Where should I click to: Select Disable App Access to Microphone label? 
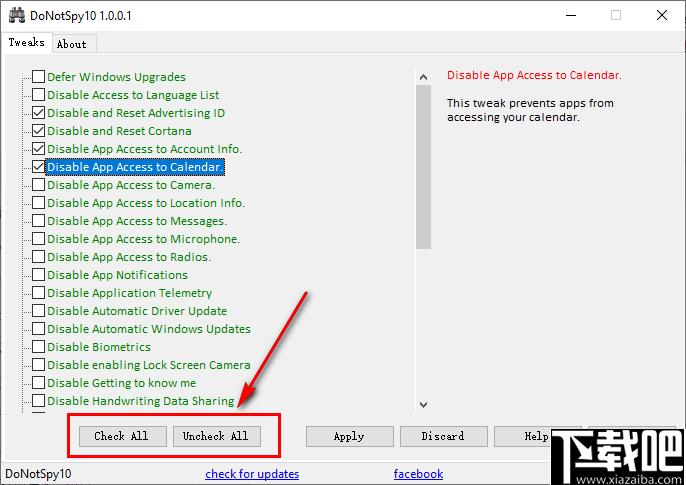[x=144, y=239]
